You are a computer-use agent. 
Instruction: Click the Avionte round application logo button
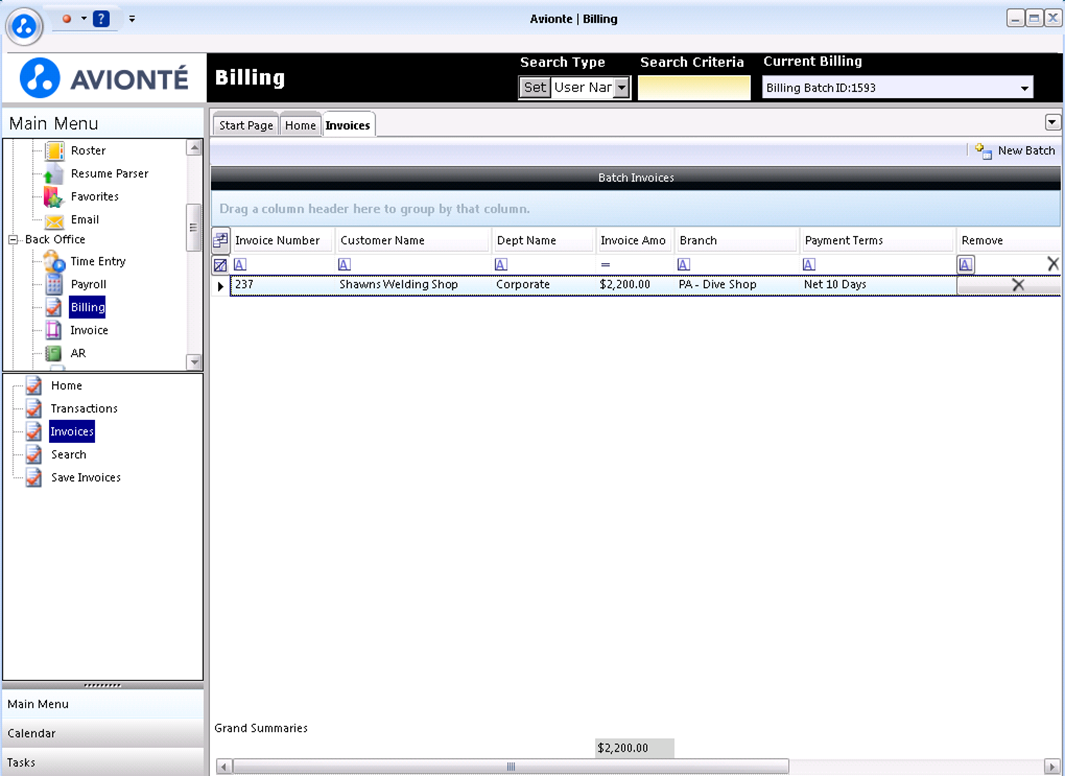(24, 26)
